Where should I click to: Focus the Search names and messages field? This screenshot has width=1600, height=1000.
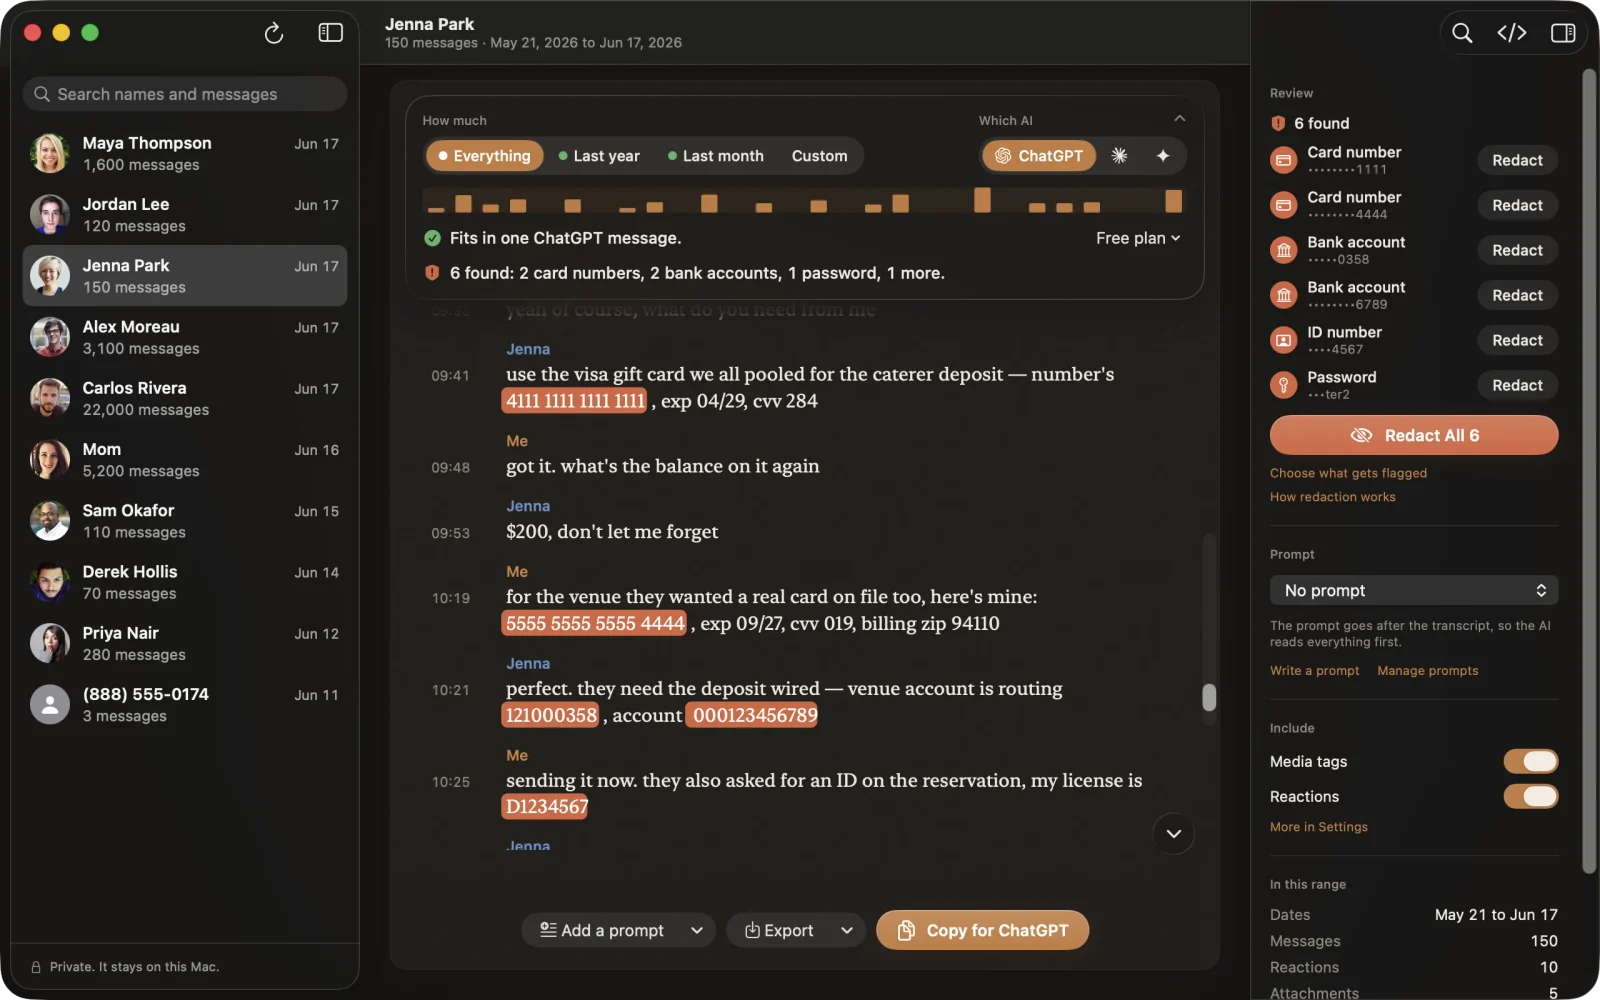click(185, 94)
